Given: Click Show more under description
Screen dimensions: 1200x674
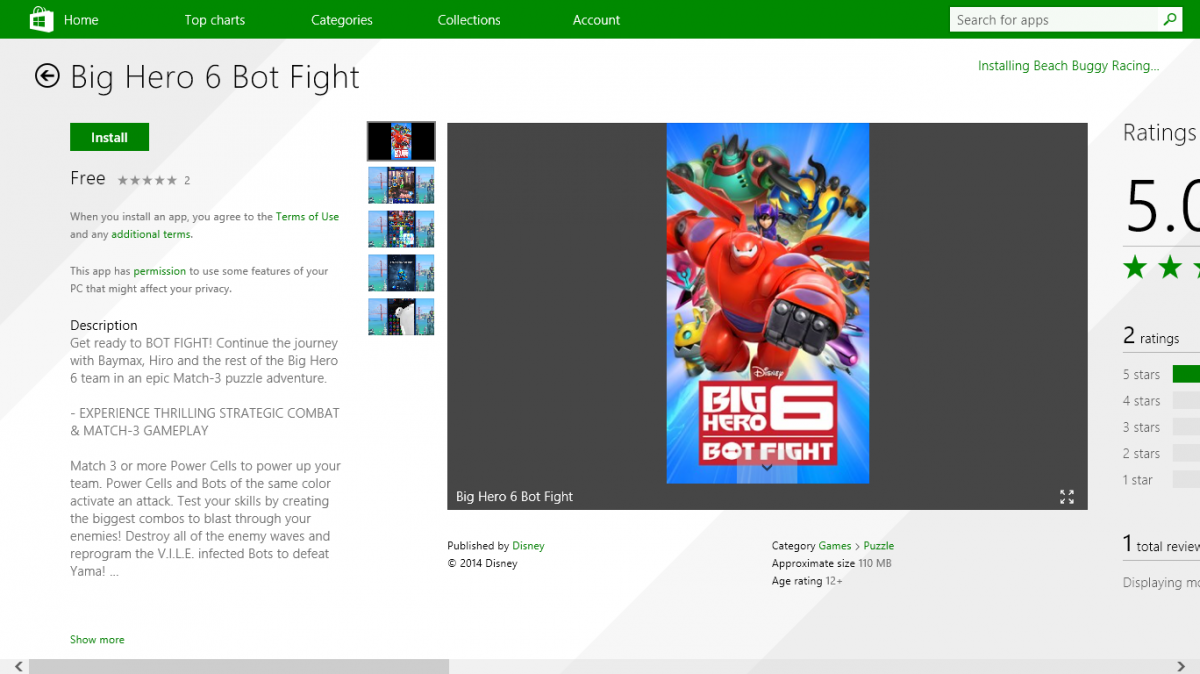Looking at the screenshot, I should click(97, 639).
